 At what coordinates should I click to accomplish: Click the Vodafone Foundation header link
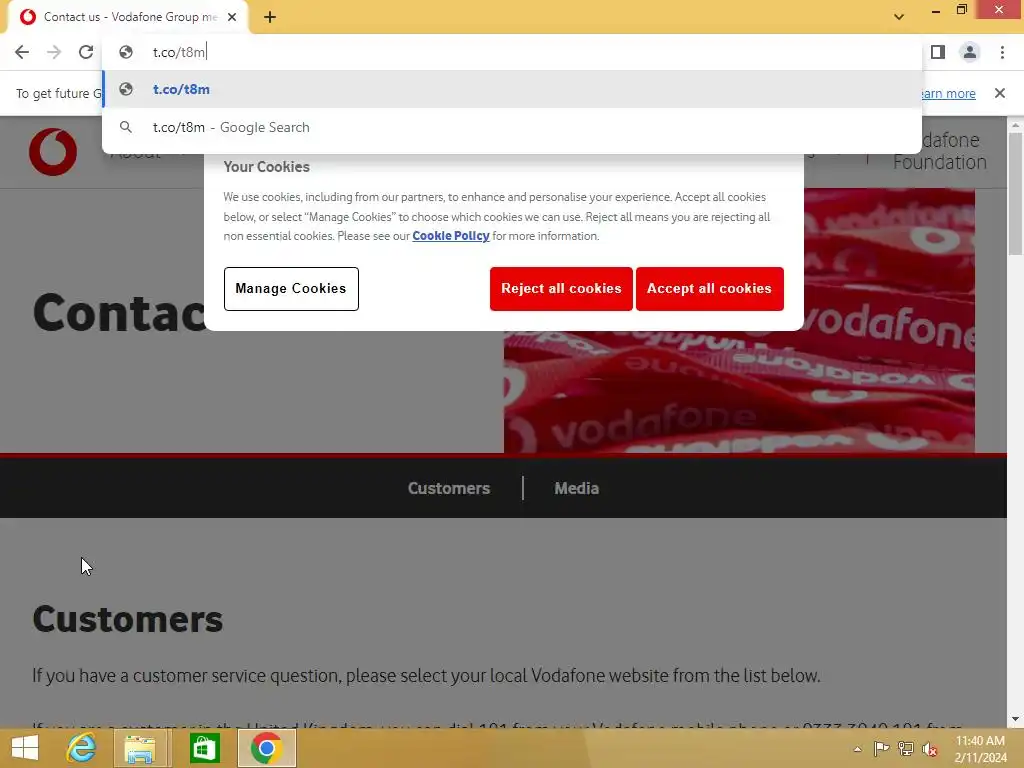coord(940,151)
